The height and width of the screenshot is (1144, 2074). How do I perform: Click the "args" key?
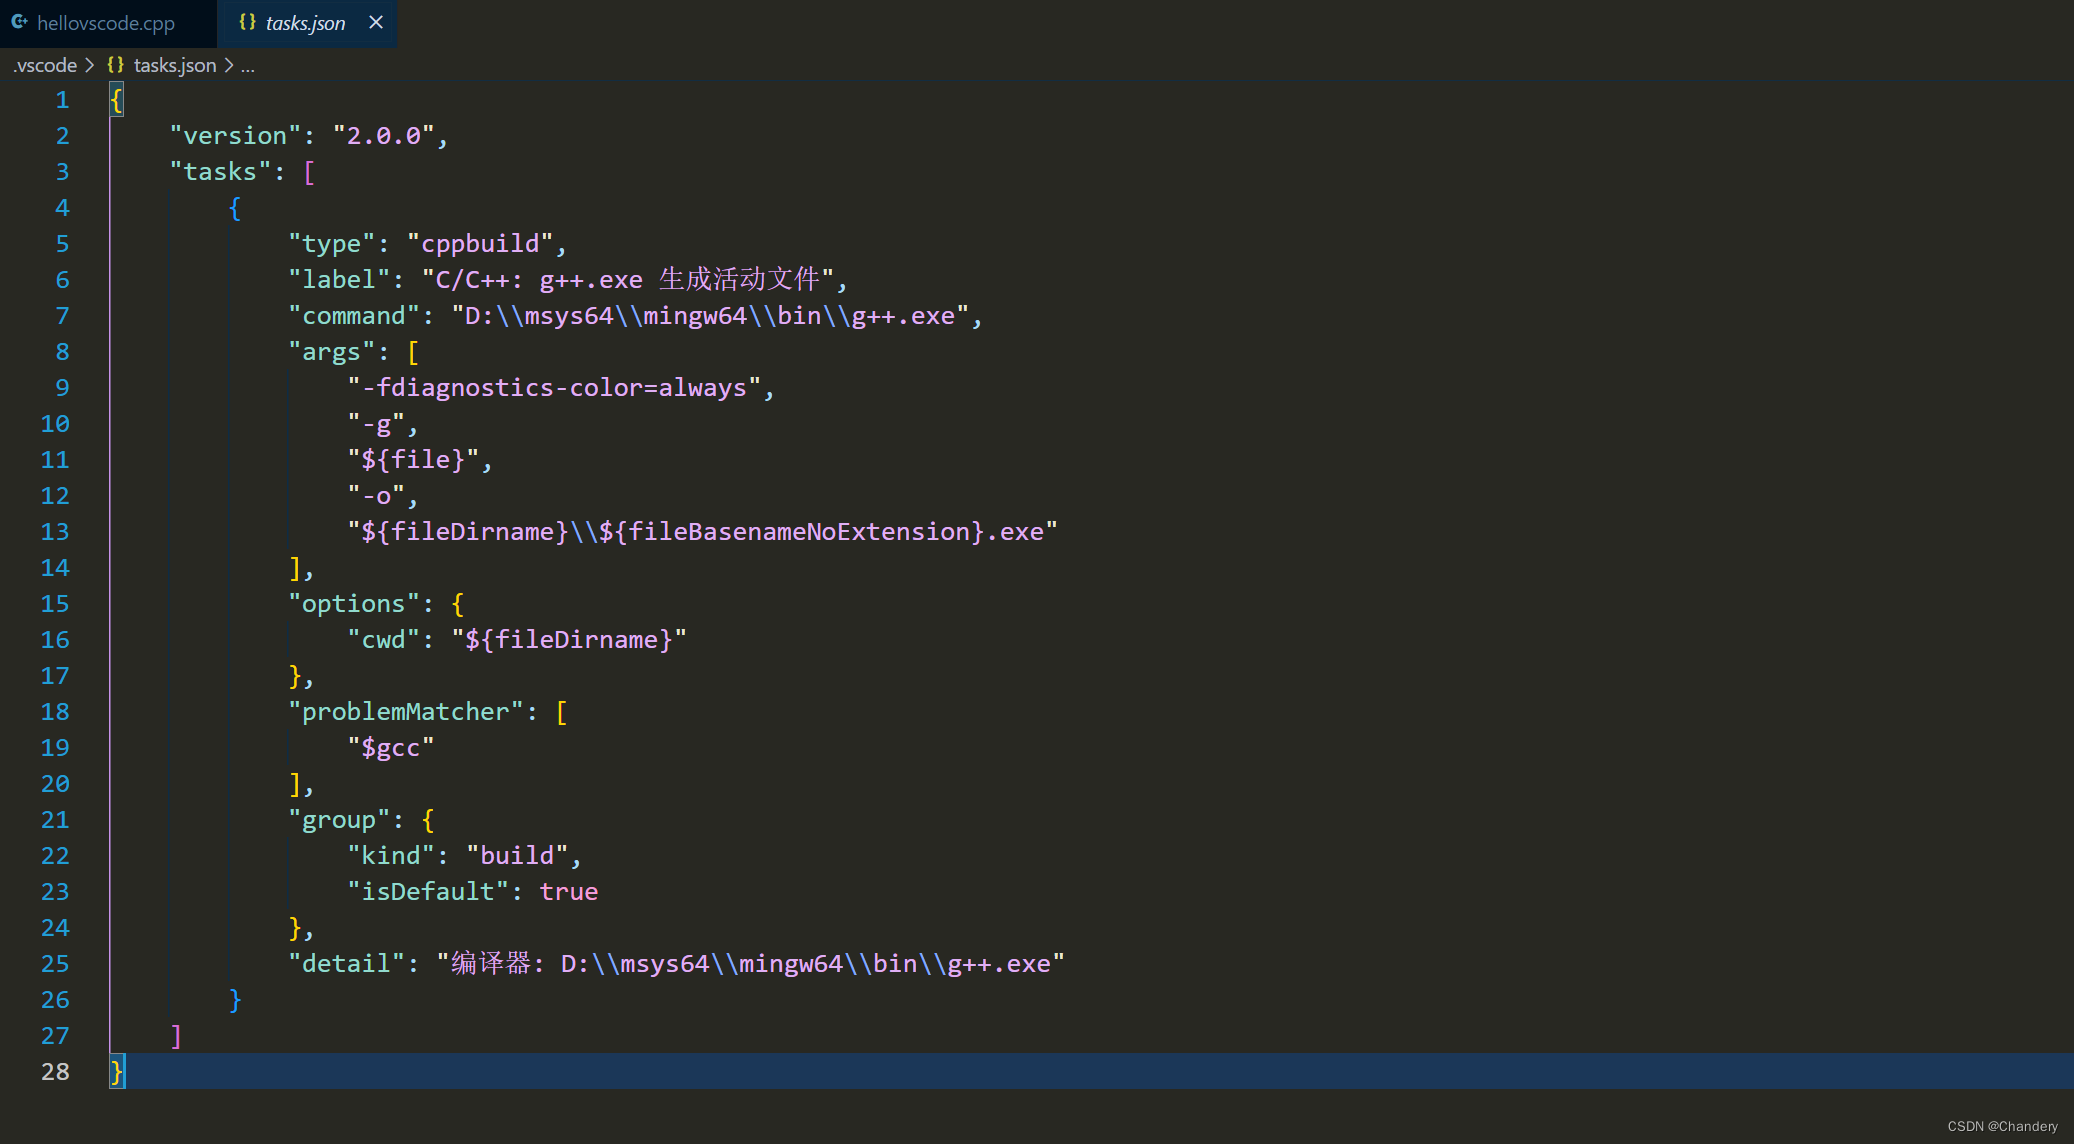332,352
